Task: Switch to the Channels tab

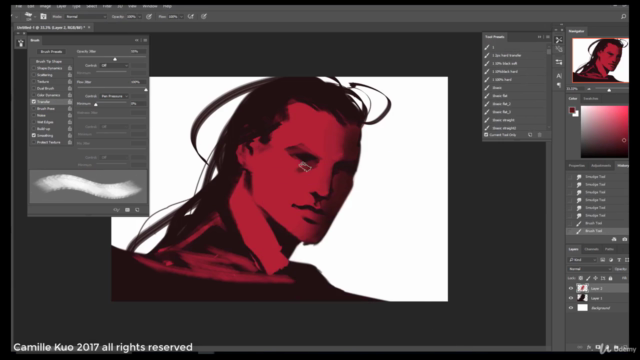Action: pos(591,249)
